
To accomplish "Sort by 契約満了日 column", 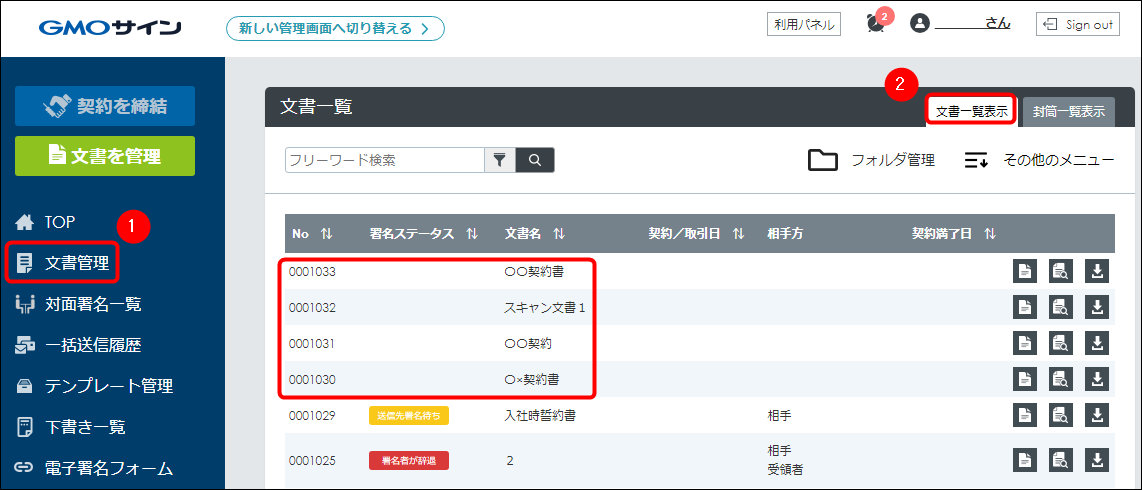I will 989,234.
